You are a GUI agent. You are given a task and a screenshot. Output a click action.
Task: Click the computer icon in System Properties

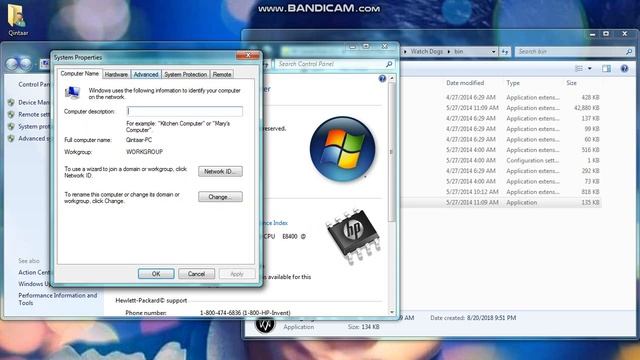click(72, 93)
